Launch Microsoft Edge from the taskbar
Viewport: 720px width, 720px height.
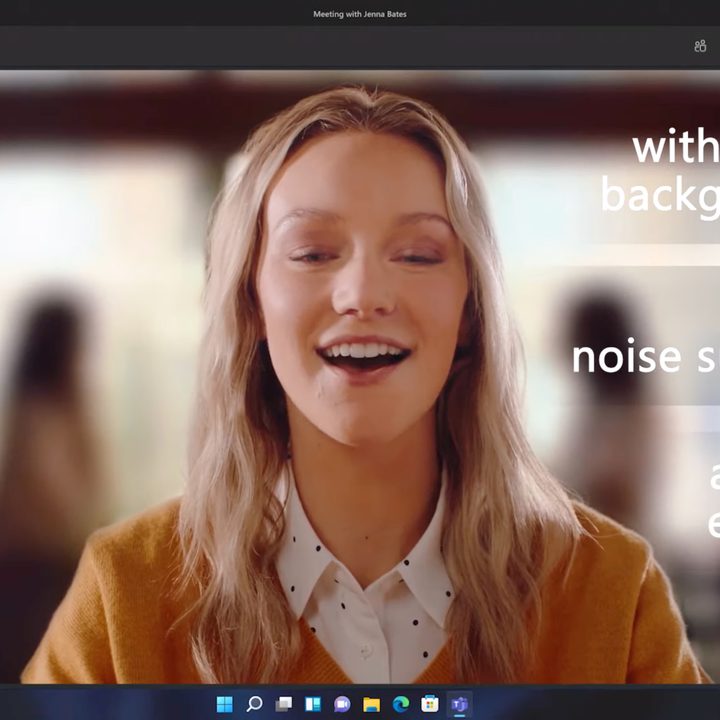[401, 704]
